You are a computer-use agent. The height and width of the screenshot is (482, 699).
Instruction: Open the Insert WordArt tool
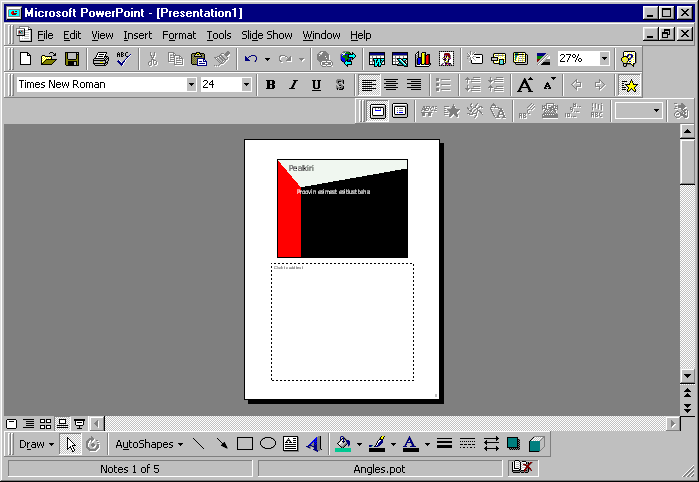tap(314, 444)
